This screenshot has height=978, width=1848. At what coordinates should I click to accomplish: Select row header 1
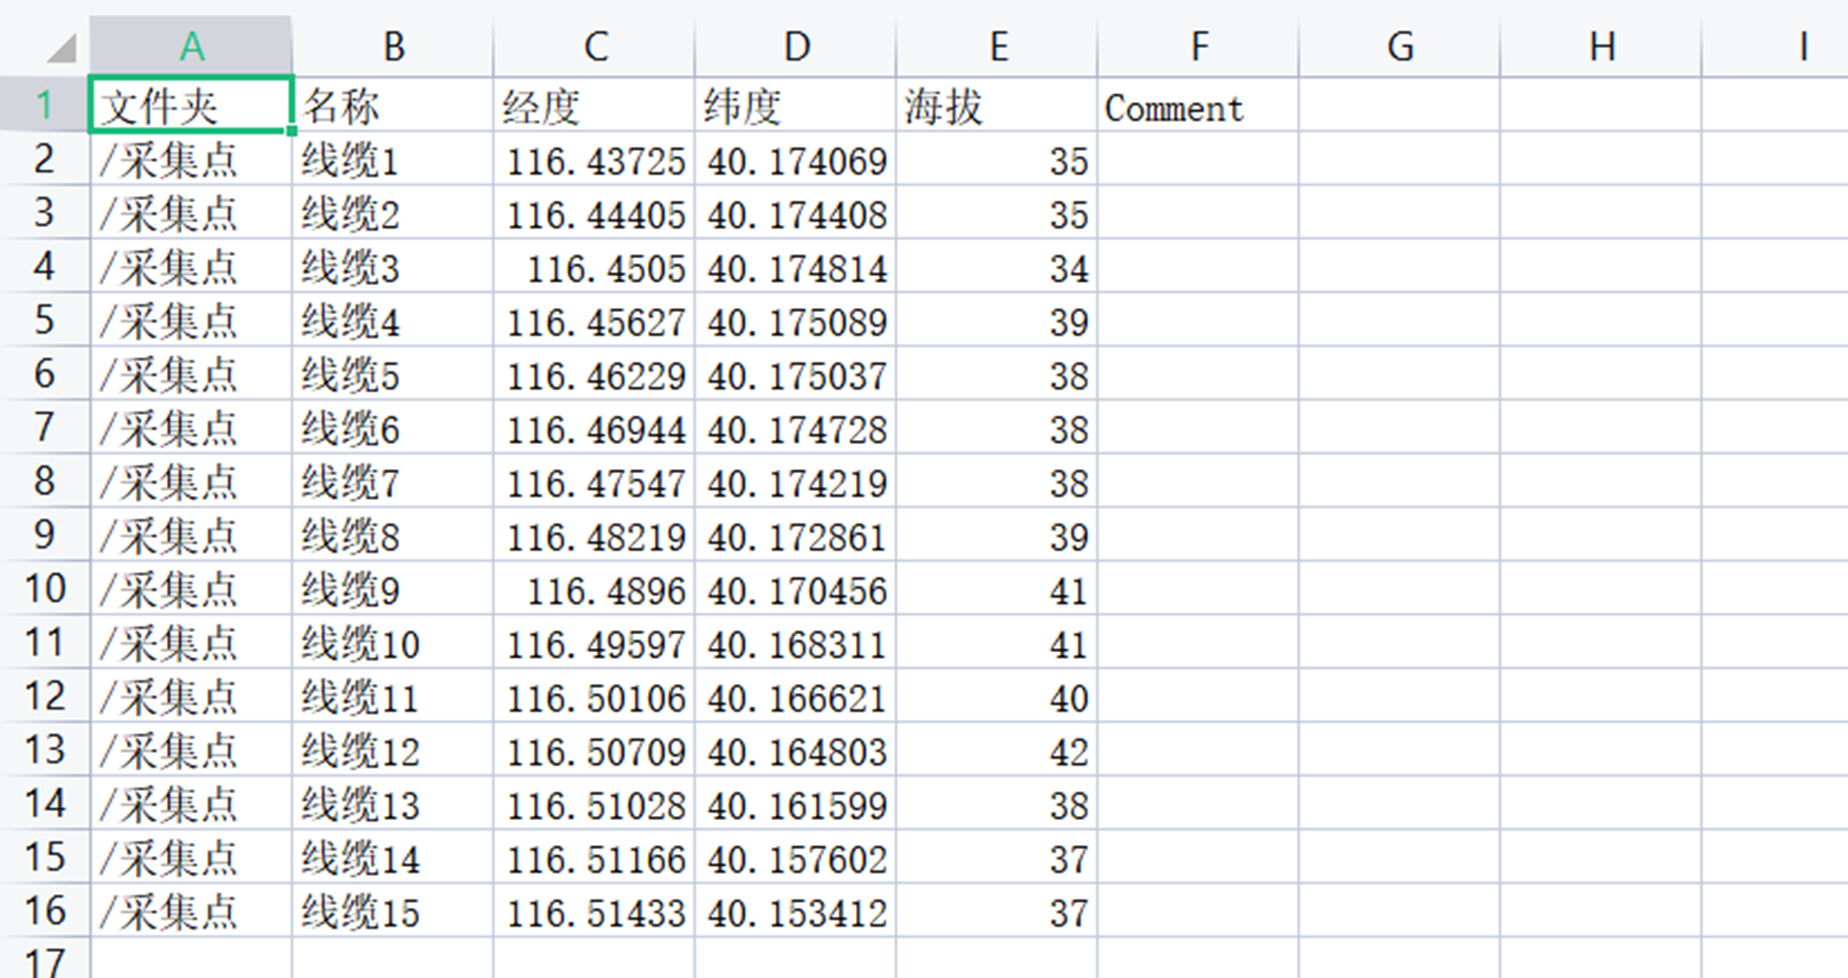[x=45, y=107]
